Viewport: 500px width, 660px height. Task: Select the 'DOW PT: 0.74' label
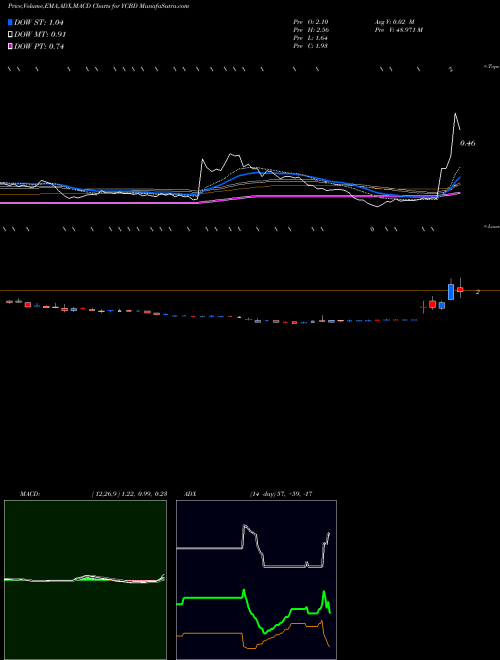(39, 47)
